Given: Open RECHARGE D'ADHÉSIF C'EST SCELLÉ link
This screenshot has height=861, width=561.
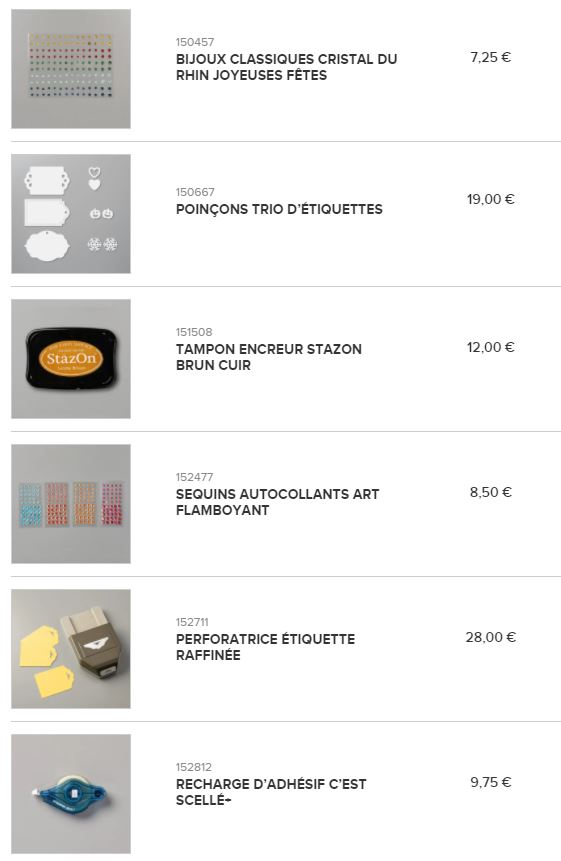Looking at the screenshot, I should [271, 792].
